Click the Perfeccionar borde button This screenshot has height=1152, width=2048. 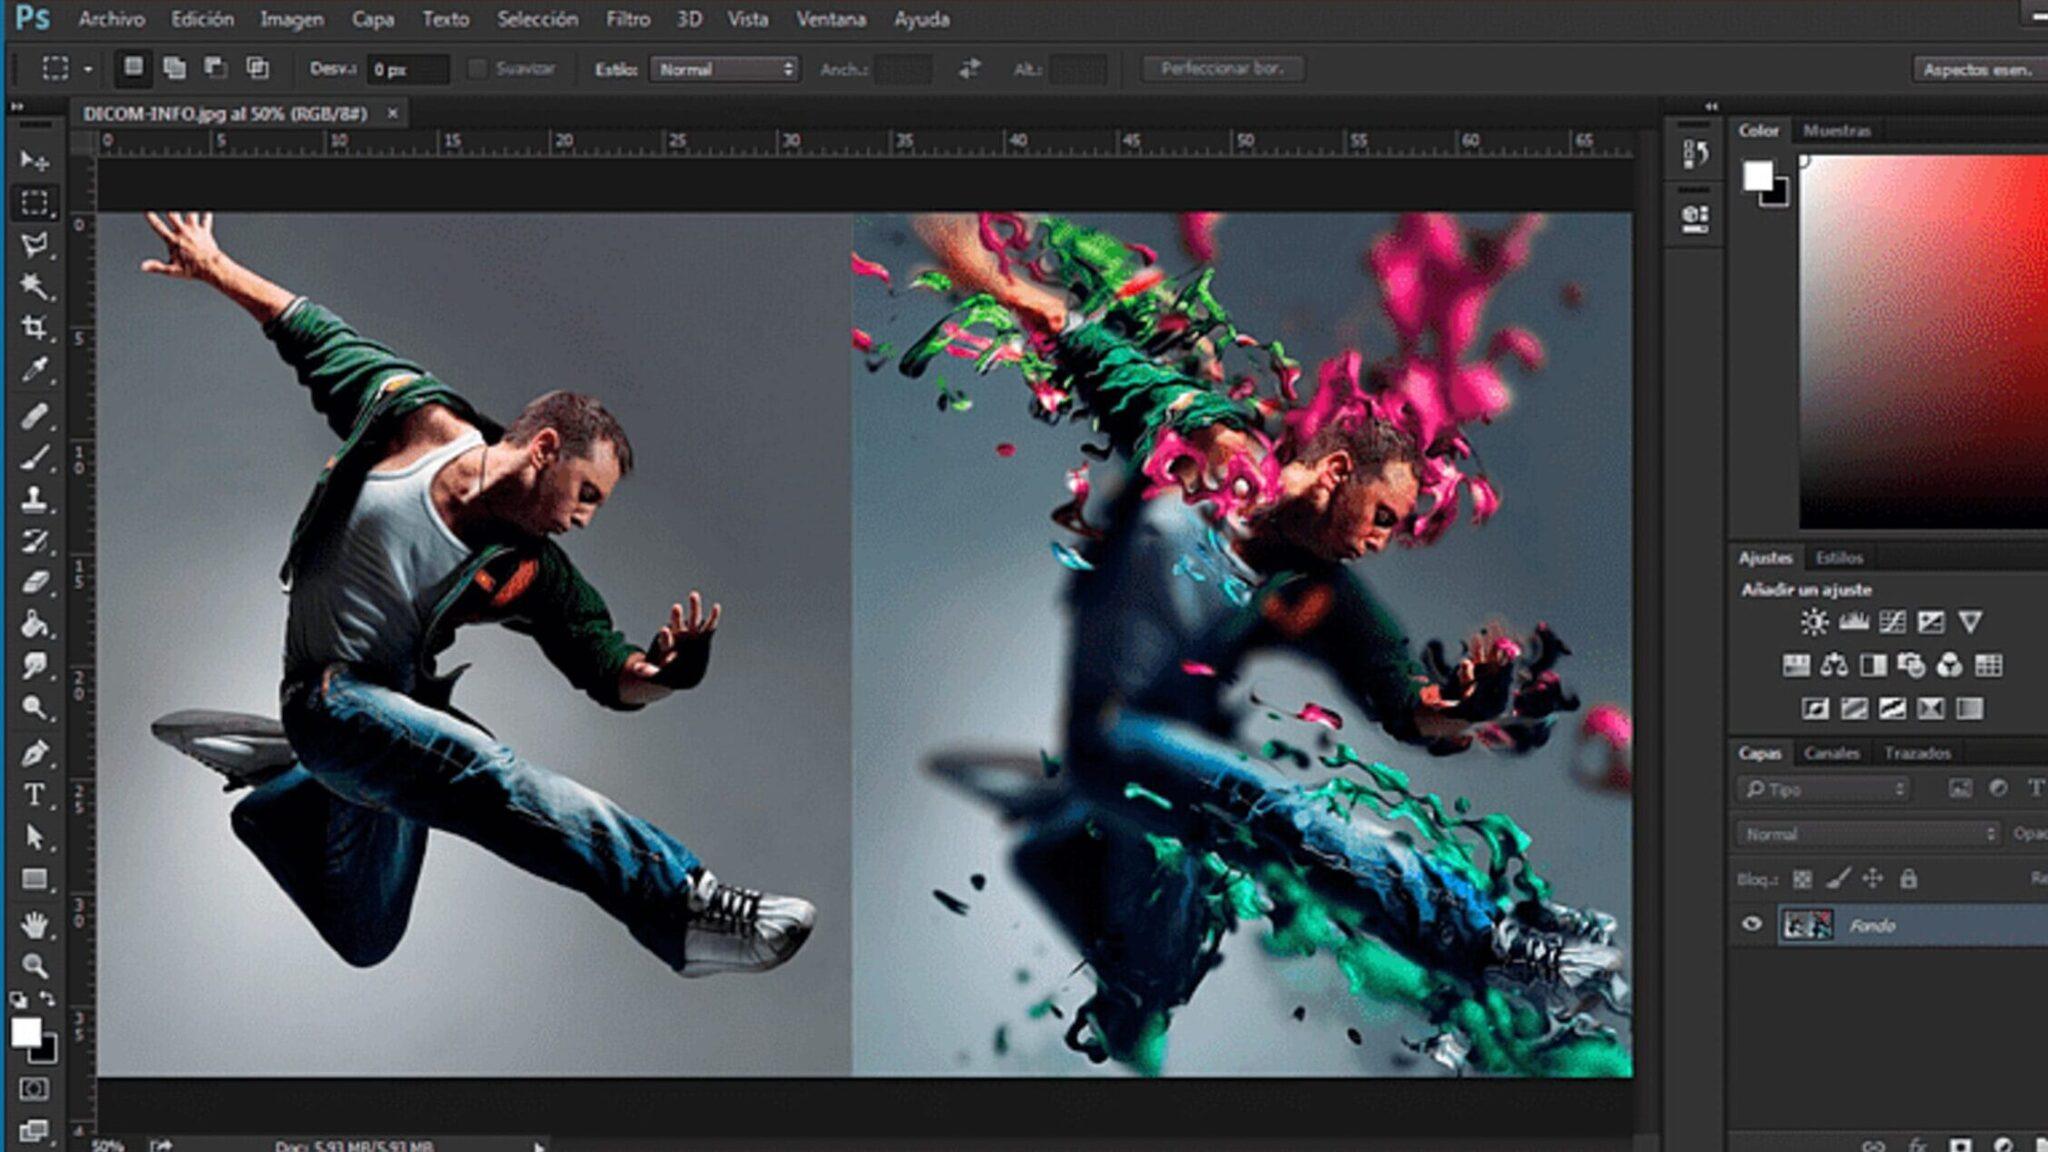point(1221,69)
